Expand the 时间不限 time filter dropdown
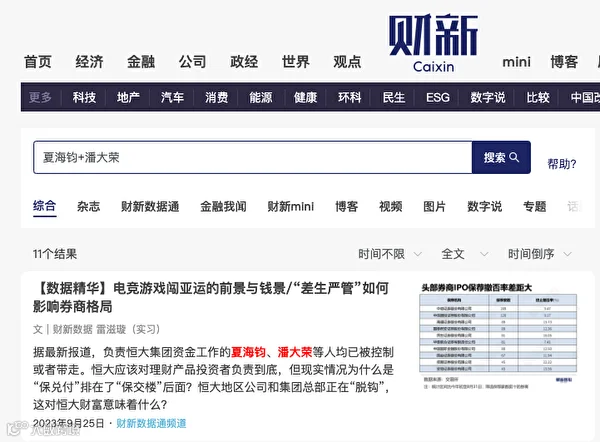Image resolution: width=600 pixels, height=442 pixels. coord(390,254)
